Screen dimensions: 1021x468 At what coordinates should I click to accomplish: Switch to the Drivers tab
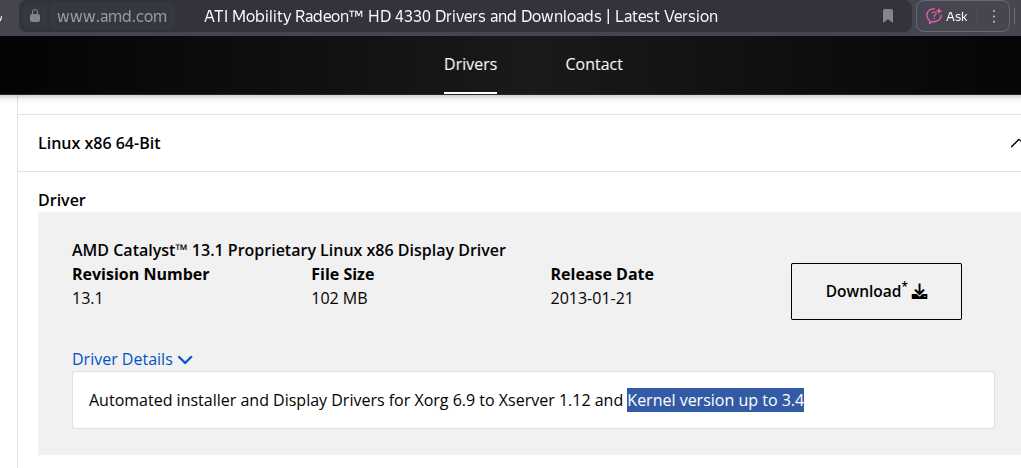(470, 64)
